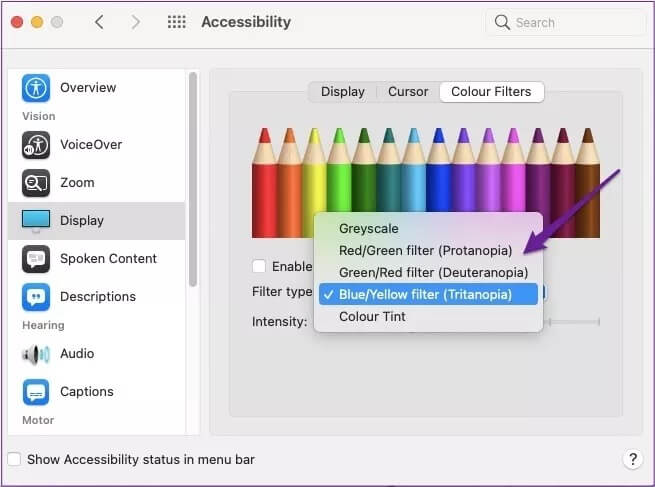Click the 'Motor' section heading

point(38,420)
